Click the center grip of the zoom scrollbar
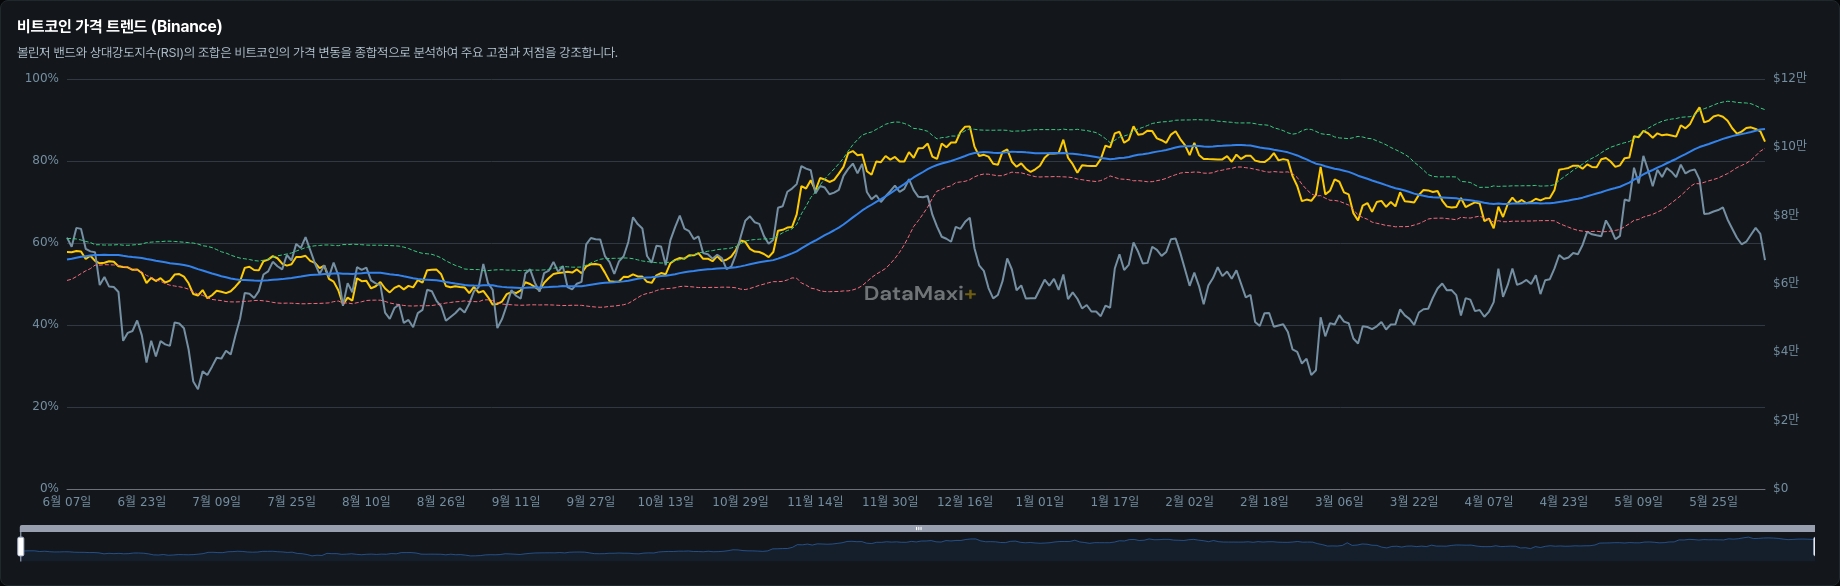 [x=918, y=528]
